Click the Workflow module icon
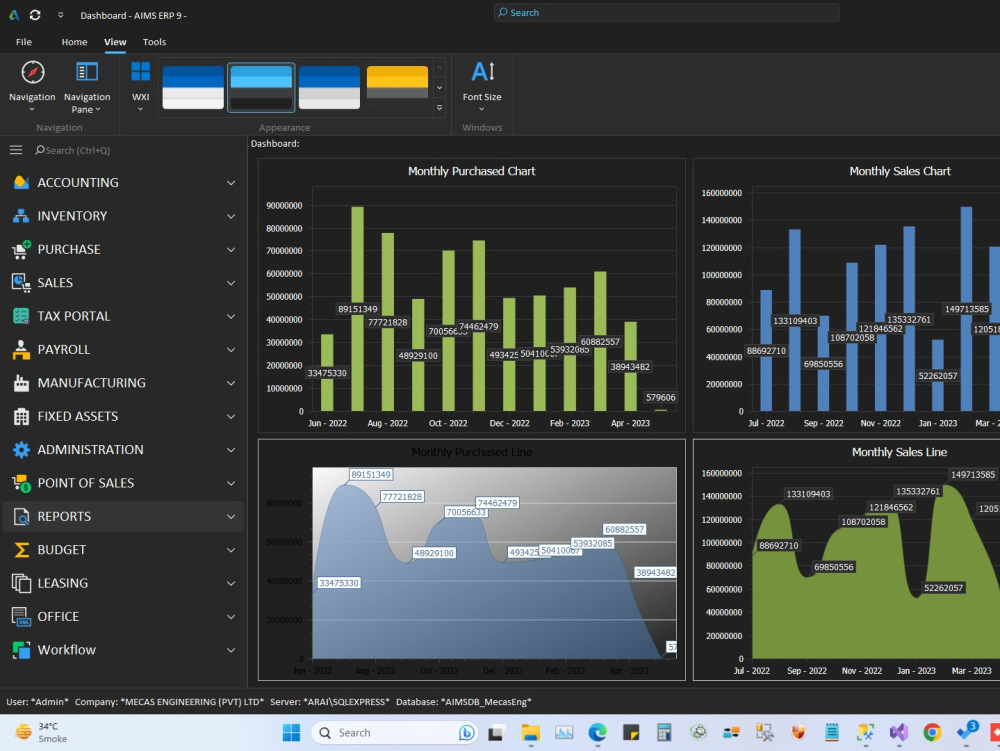Screen dimensions: 1000x751 (x=21, y=650)
